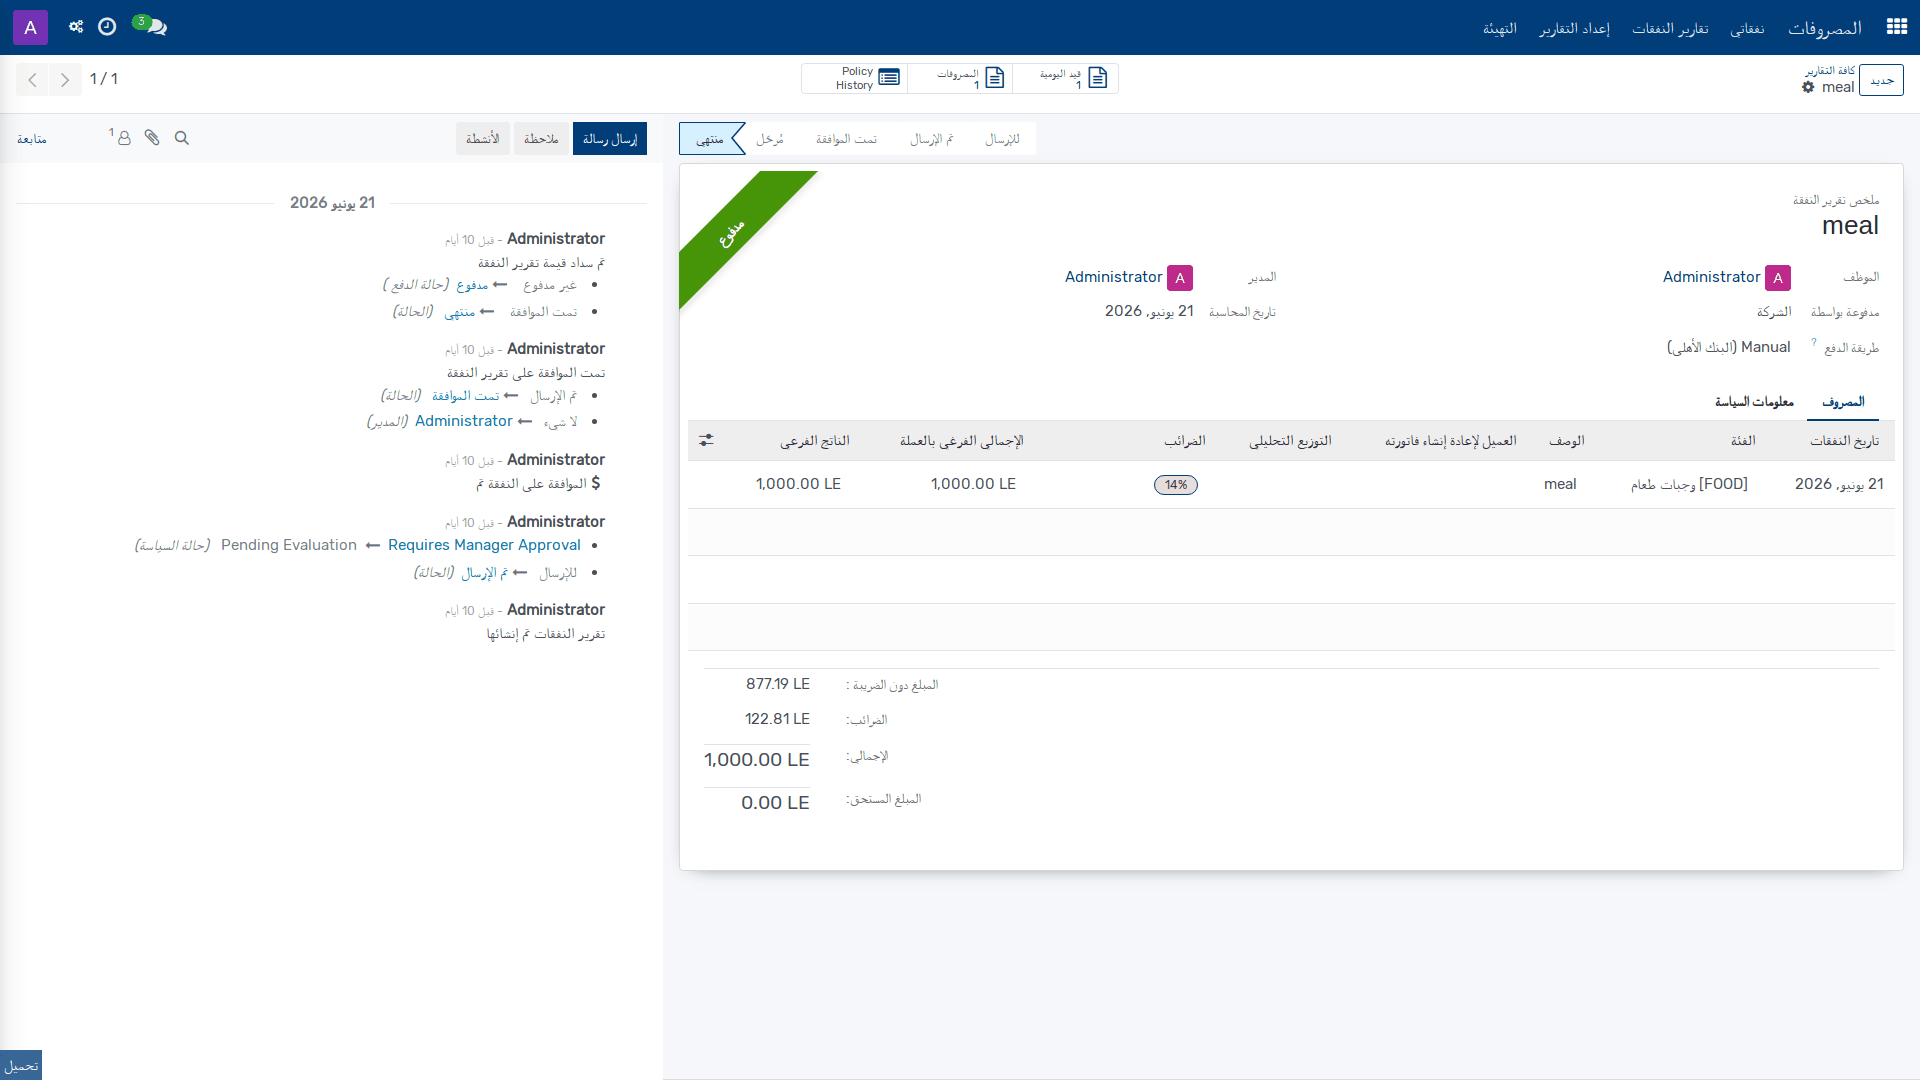Adjust table columns with the sliders icon
The image size is (1920, 1080).
click(x=706, y=440)
